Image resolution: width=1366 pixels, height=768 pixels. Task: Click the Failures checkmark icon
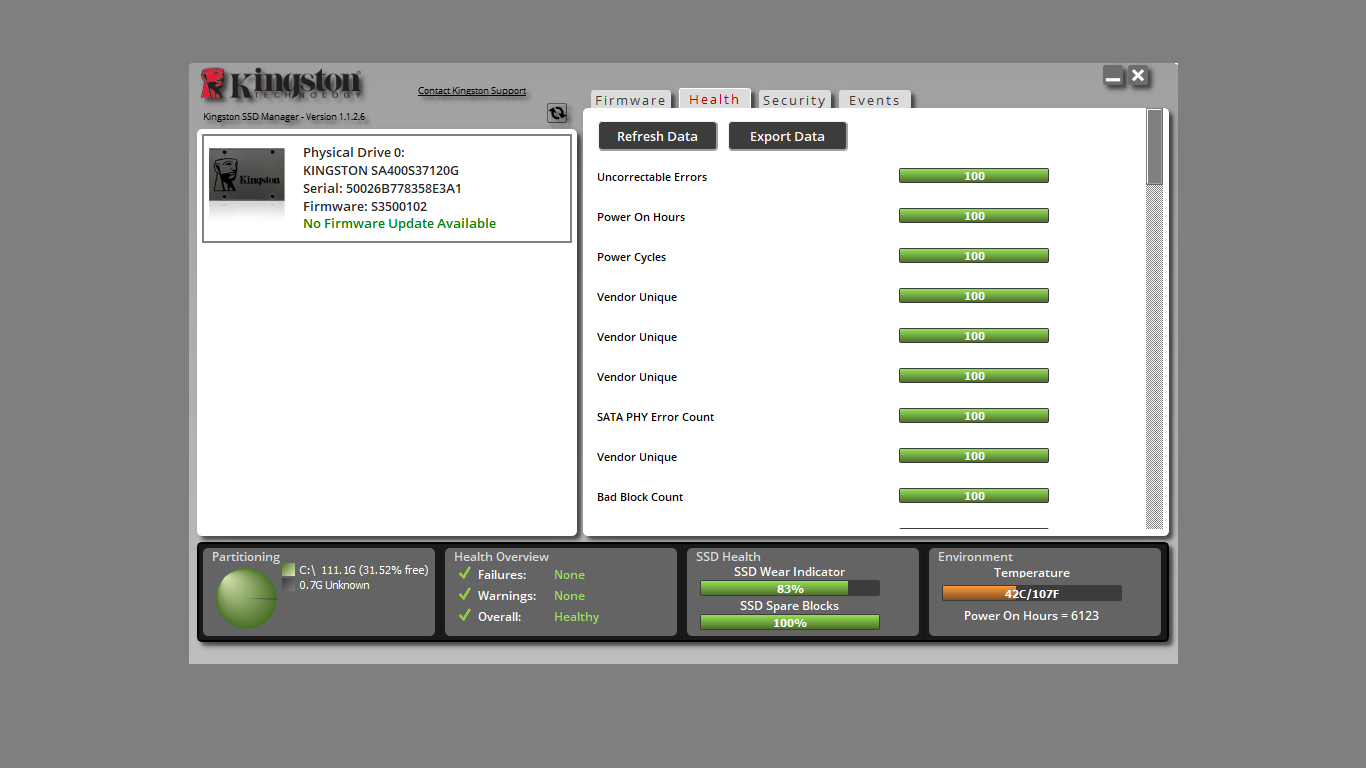pos(464,574)
